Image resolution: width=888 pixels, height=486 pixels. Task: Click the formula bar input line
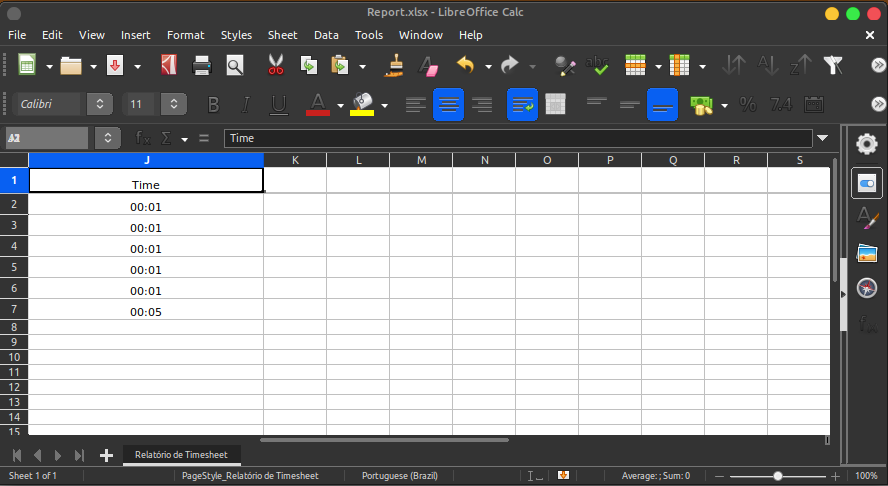[x=518, y=138]
